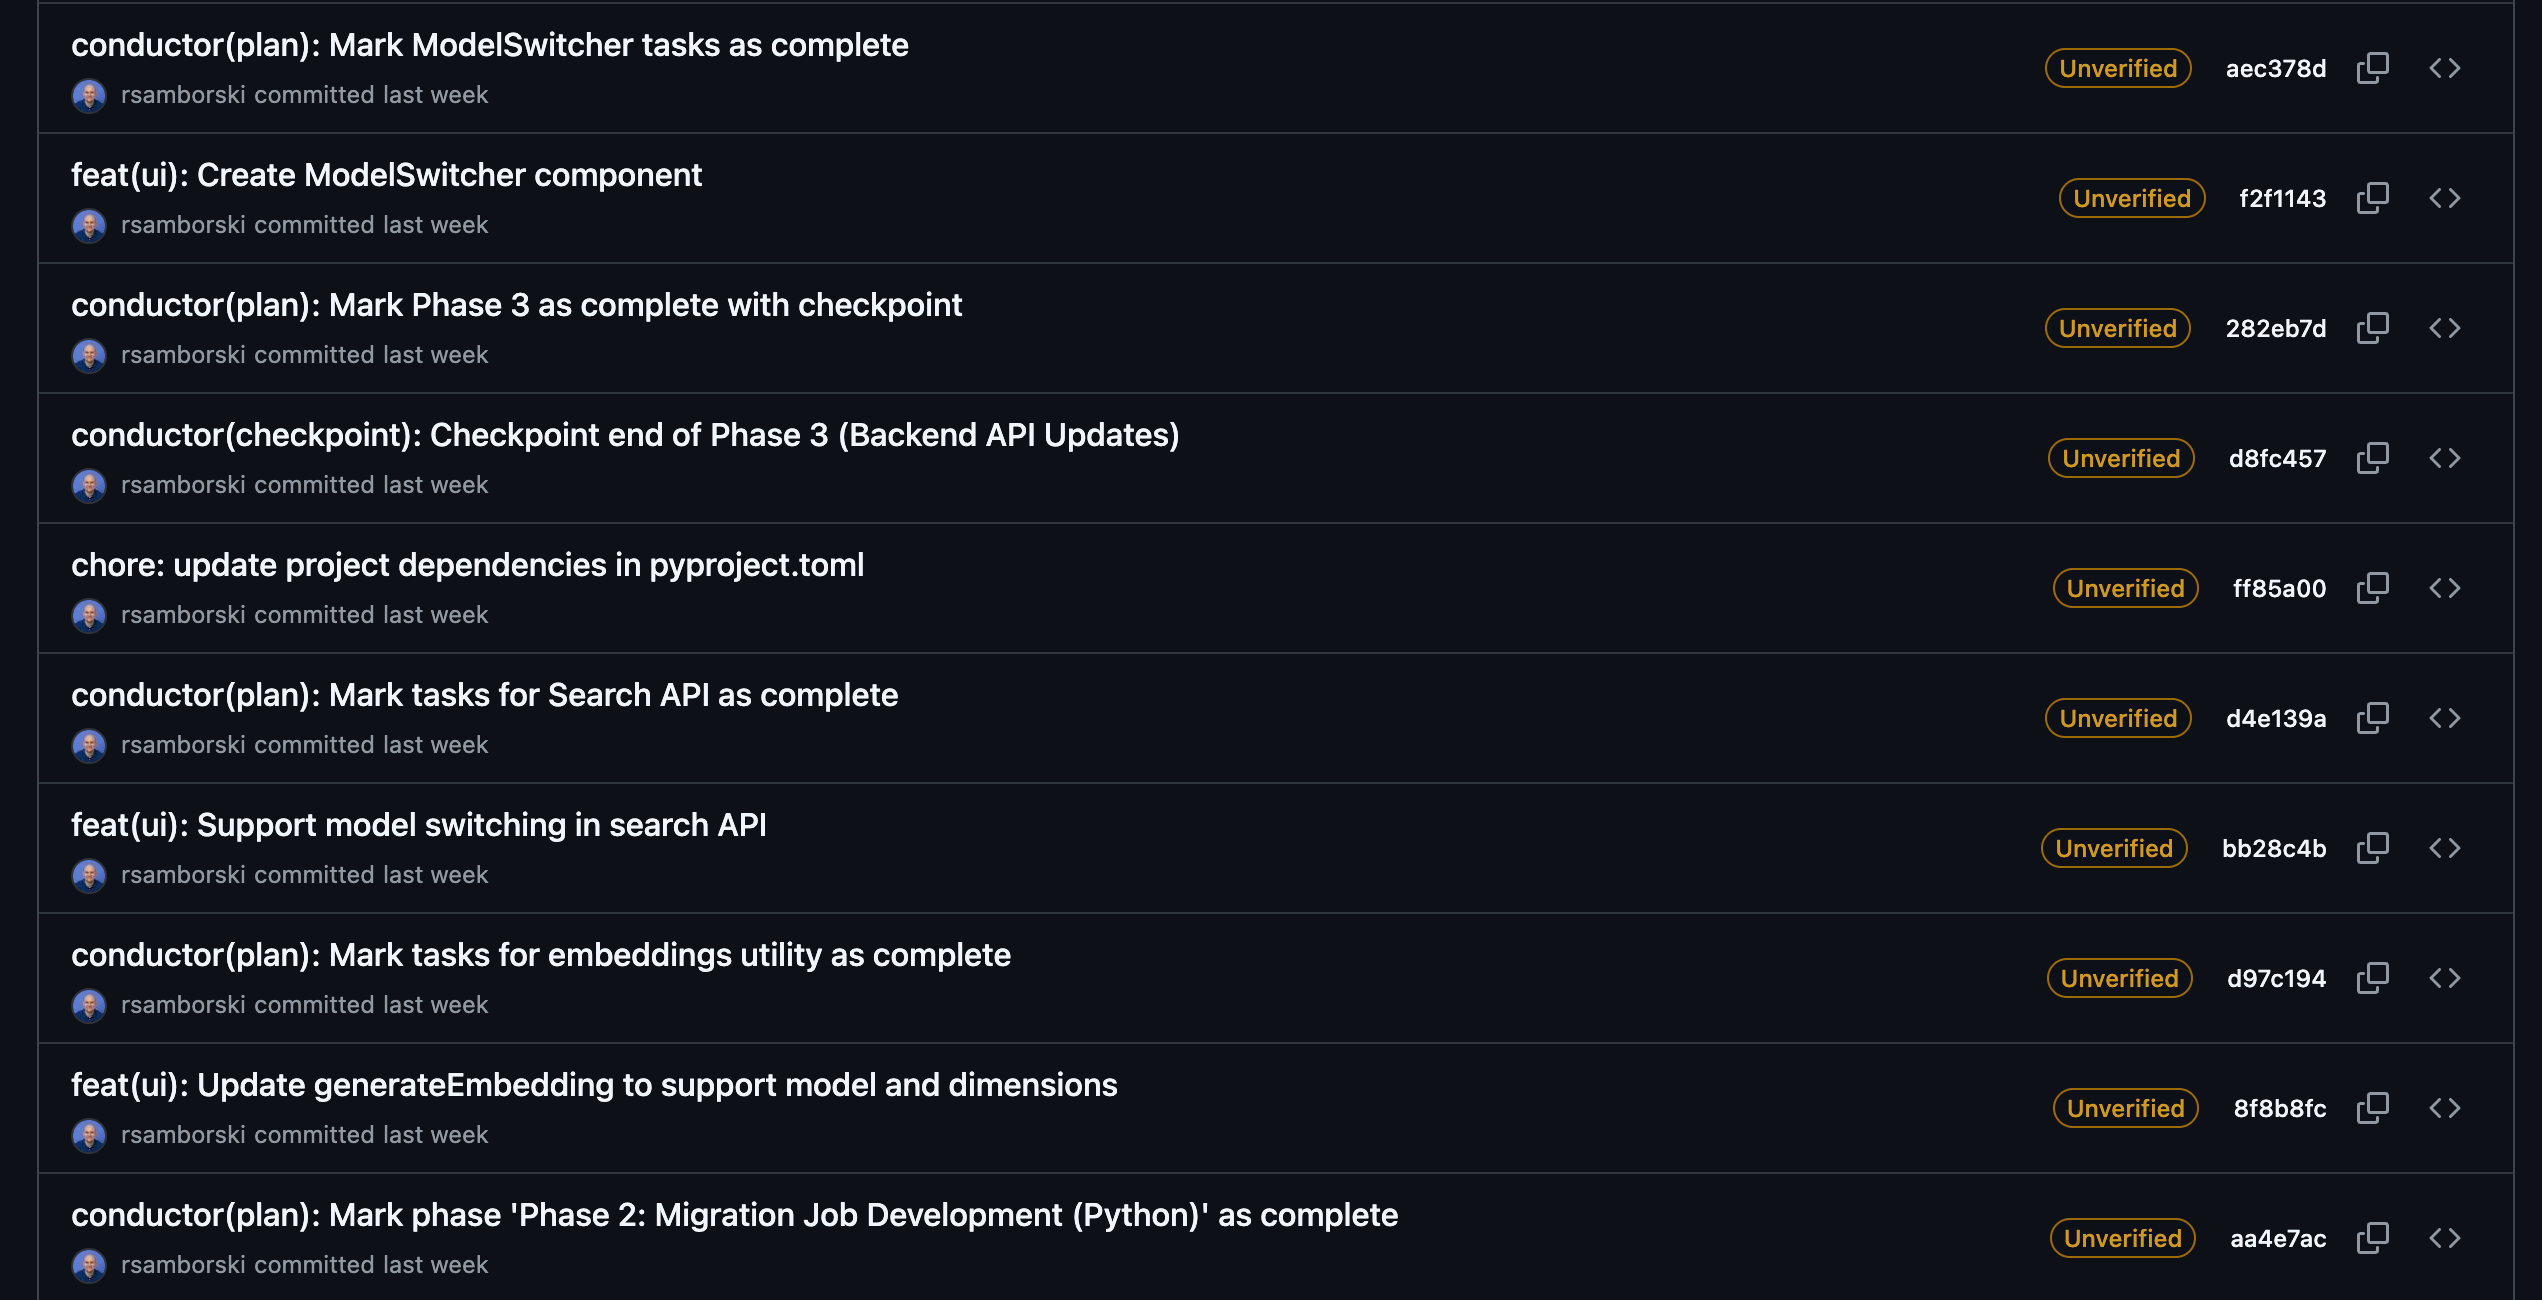This screenshot has width=2542, height=1300.
Task: Copy full SHA for commit 8f8b8fc
Action: [2372, 1108]
